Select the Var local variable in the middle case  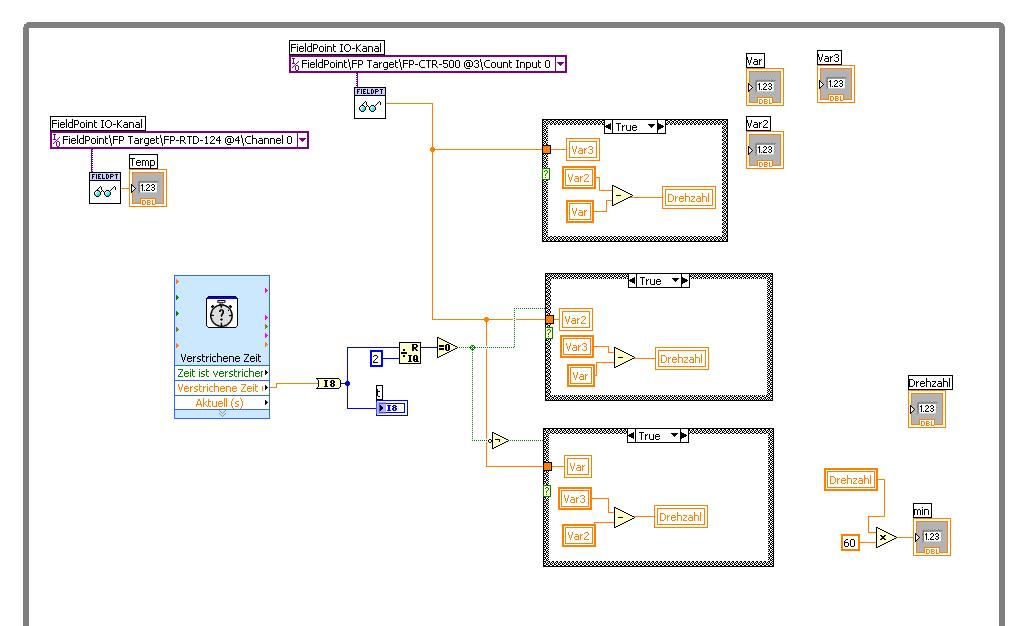[x=580, y=376]
